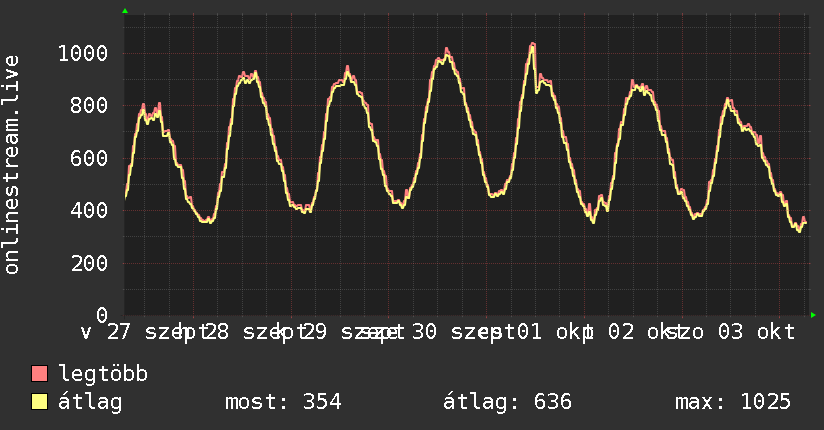Viewport: 824px width, 430px height.
Task: Click the green arrow at X axis end
Action: [813, 315]
